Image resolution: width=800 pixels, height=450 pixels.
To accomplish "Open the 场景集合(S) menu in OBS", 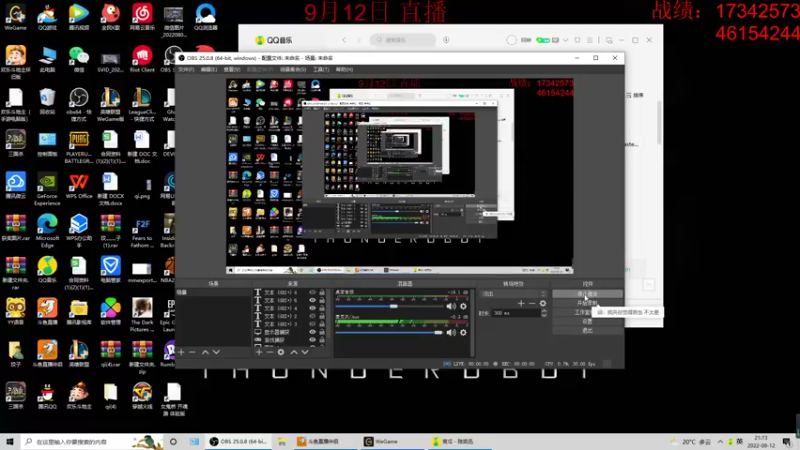I will [293, 69].
